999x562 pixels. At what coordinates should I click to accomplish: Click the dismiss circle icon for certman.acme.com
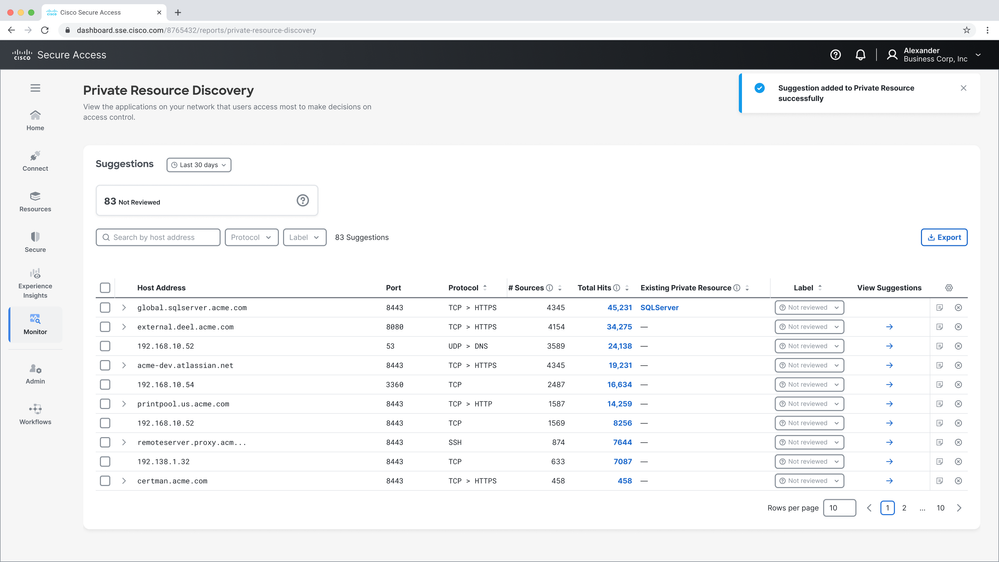958,481
